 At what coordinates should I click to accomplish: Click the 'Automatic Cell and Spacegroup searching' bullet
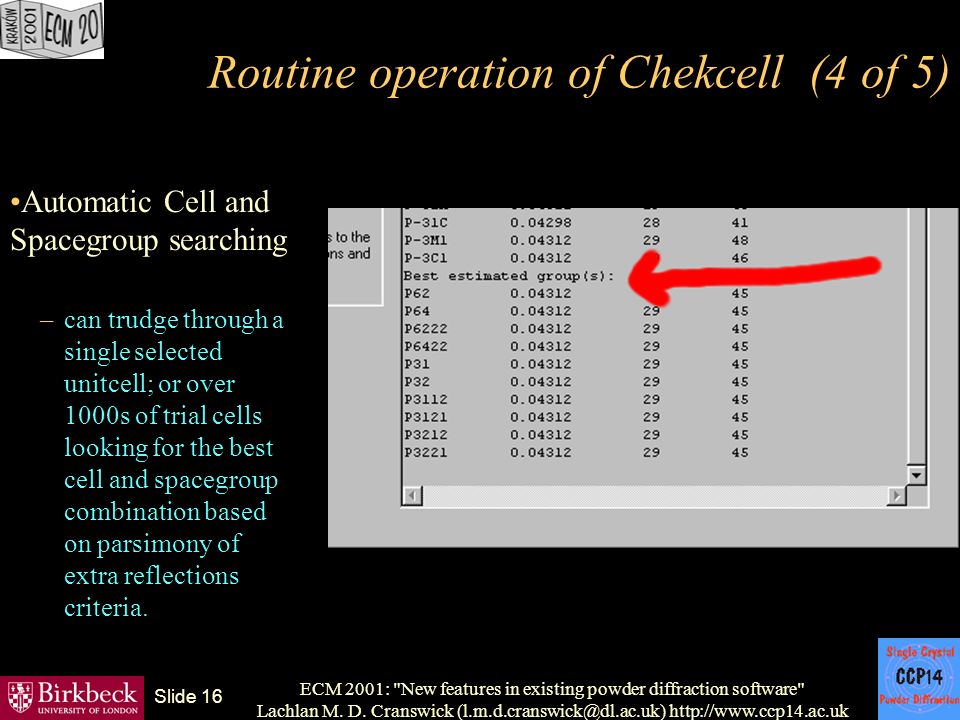(149, 221)
